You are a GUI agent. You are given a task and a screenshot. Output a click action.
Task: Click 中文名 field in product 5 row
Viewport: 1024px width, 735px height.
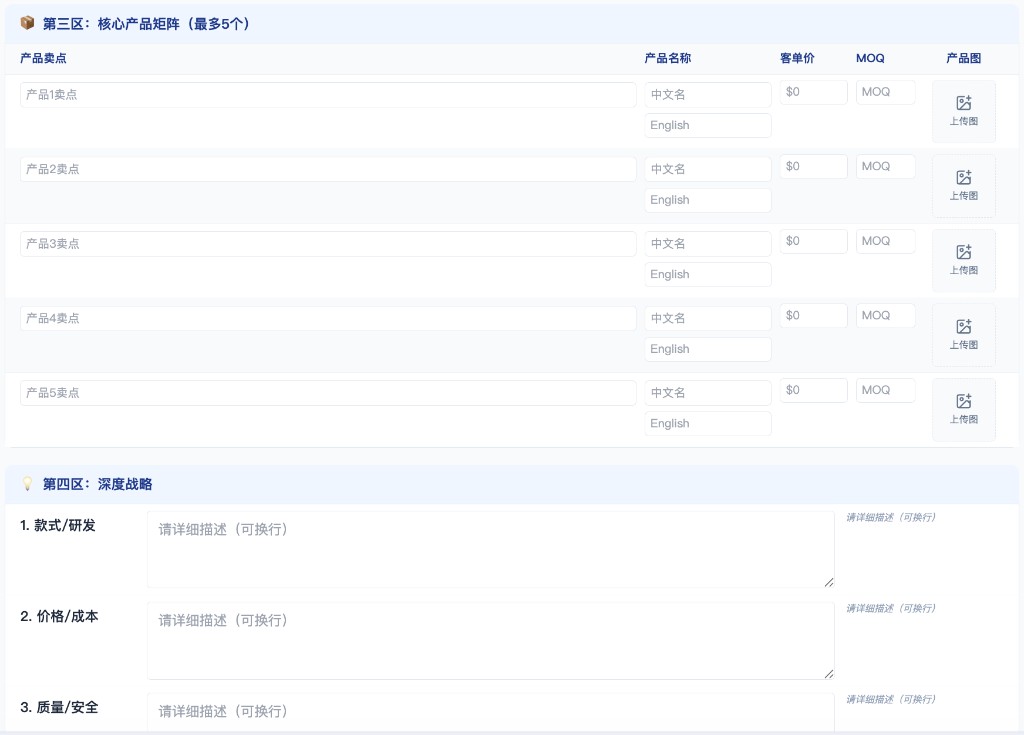point(708,393)
